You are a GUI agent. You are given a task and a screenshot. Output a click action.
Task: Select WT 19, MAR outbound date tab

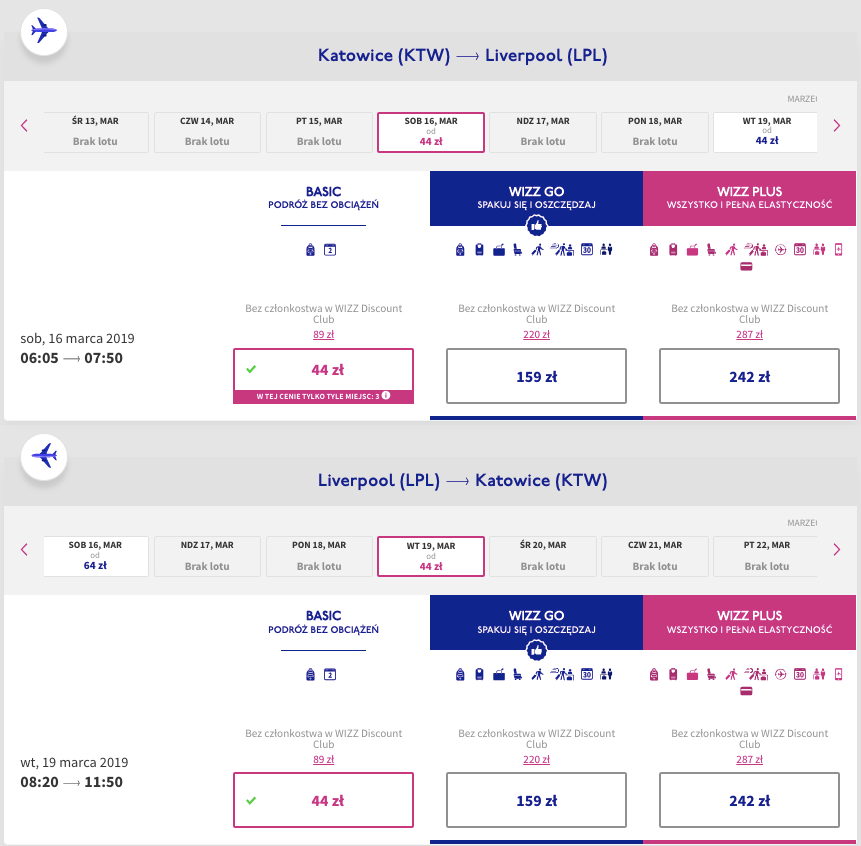coord(766,132)
